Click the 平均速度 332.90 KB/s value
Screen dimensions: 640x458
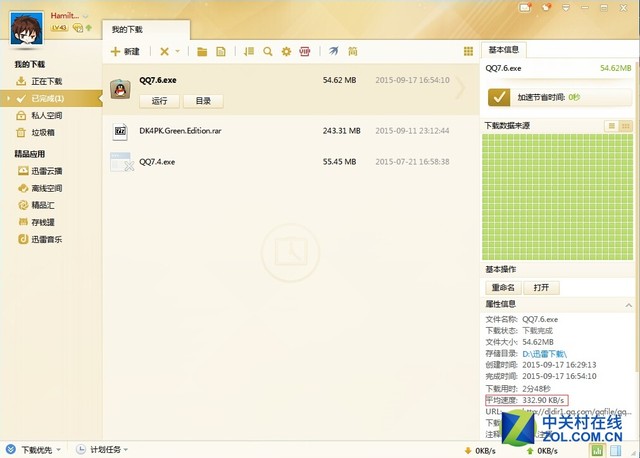click(x=543, y=400)
